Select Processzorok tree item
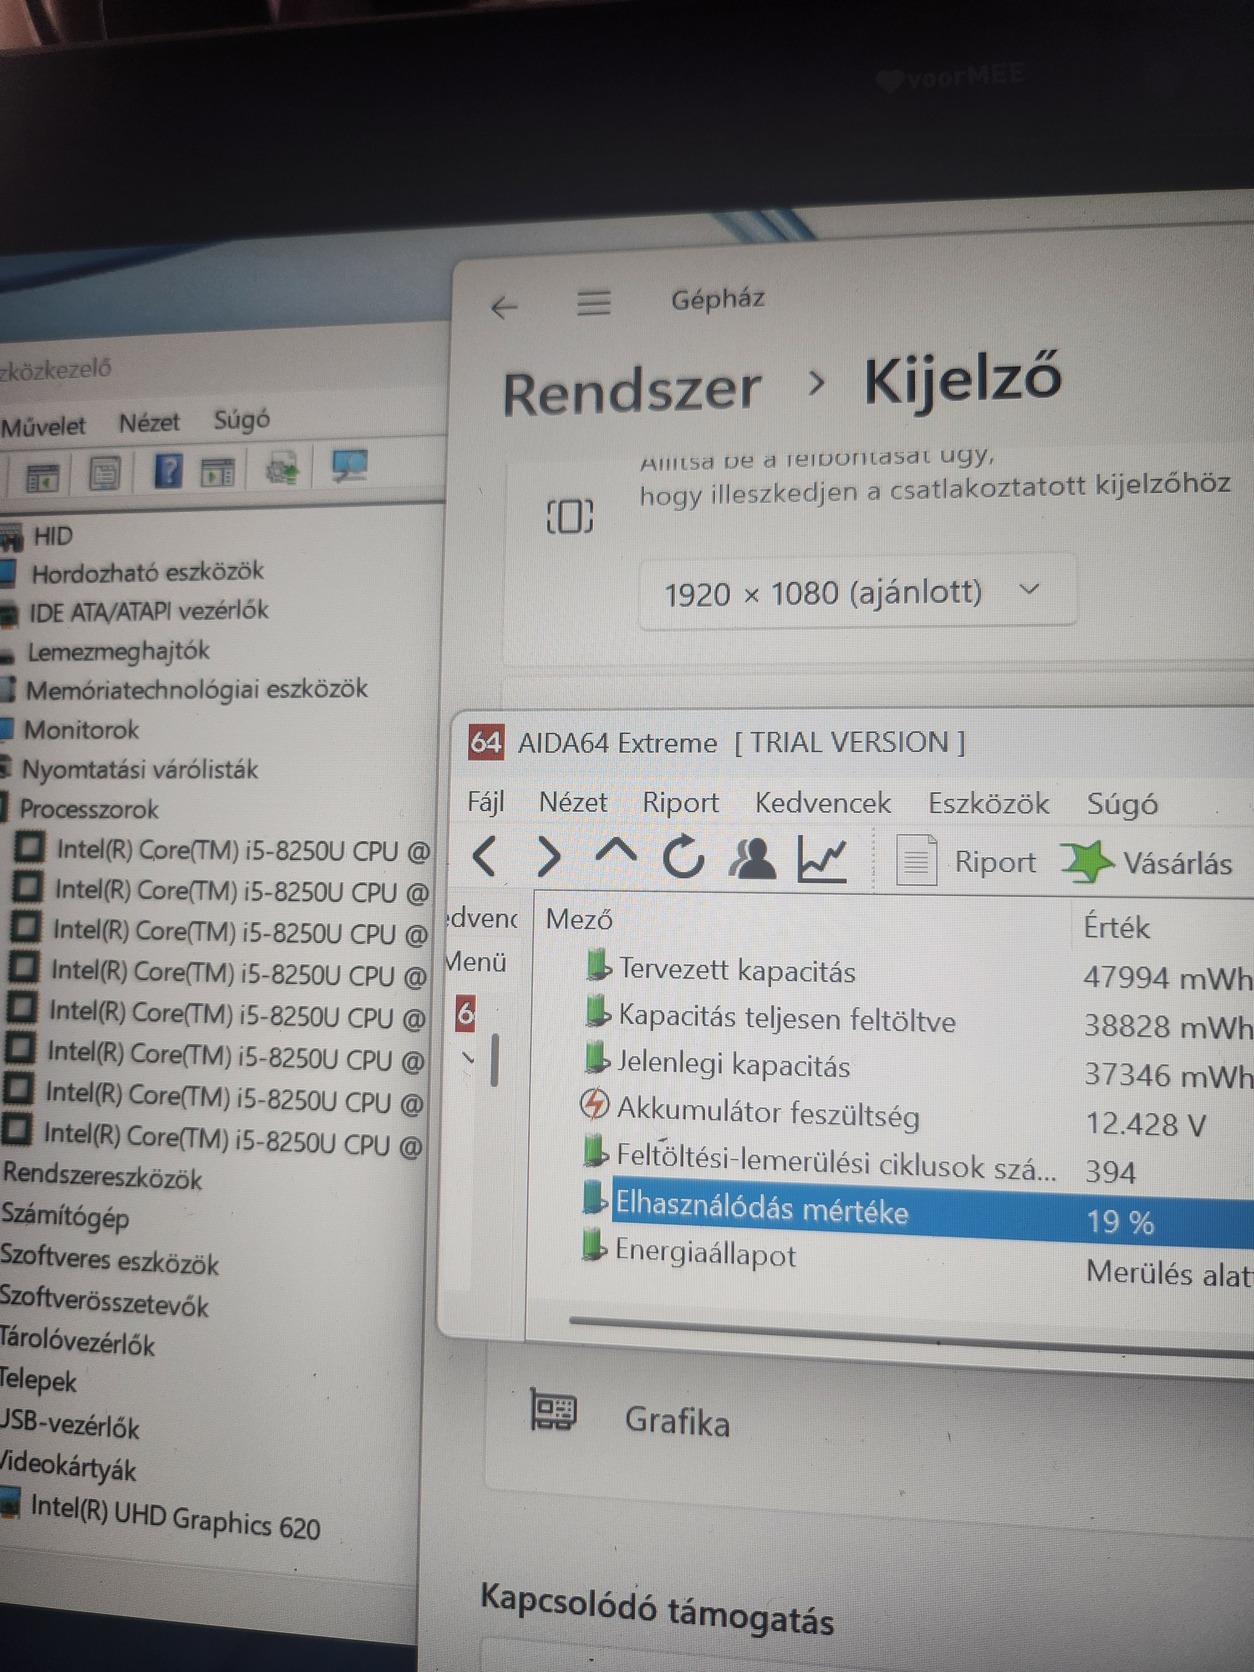This screenshot has height=1672, width=1254. pos(88,808)
